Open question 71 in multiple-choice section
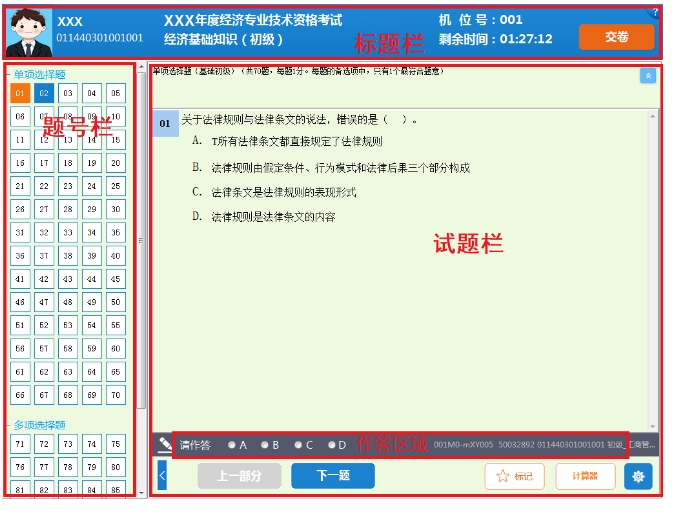Image resolution: width=677 pixels, height=521 pixels. (x=20, y=444)
